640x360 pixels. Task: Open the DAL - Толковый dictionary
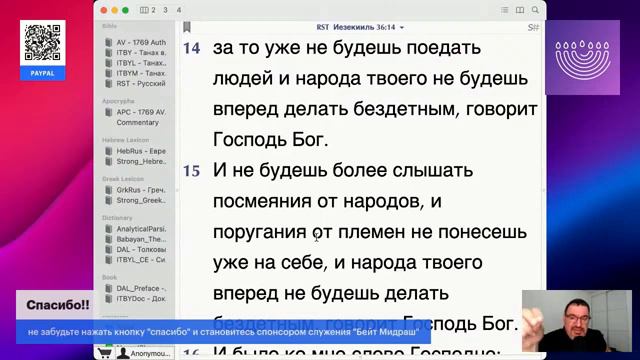click(x=141, y=249)
